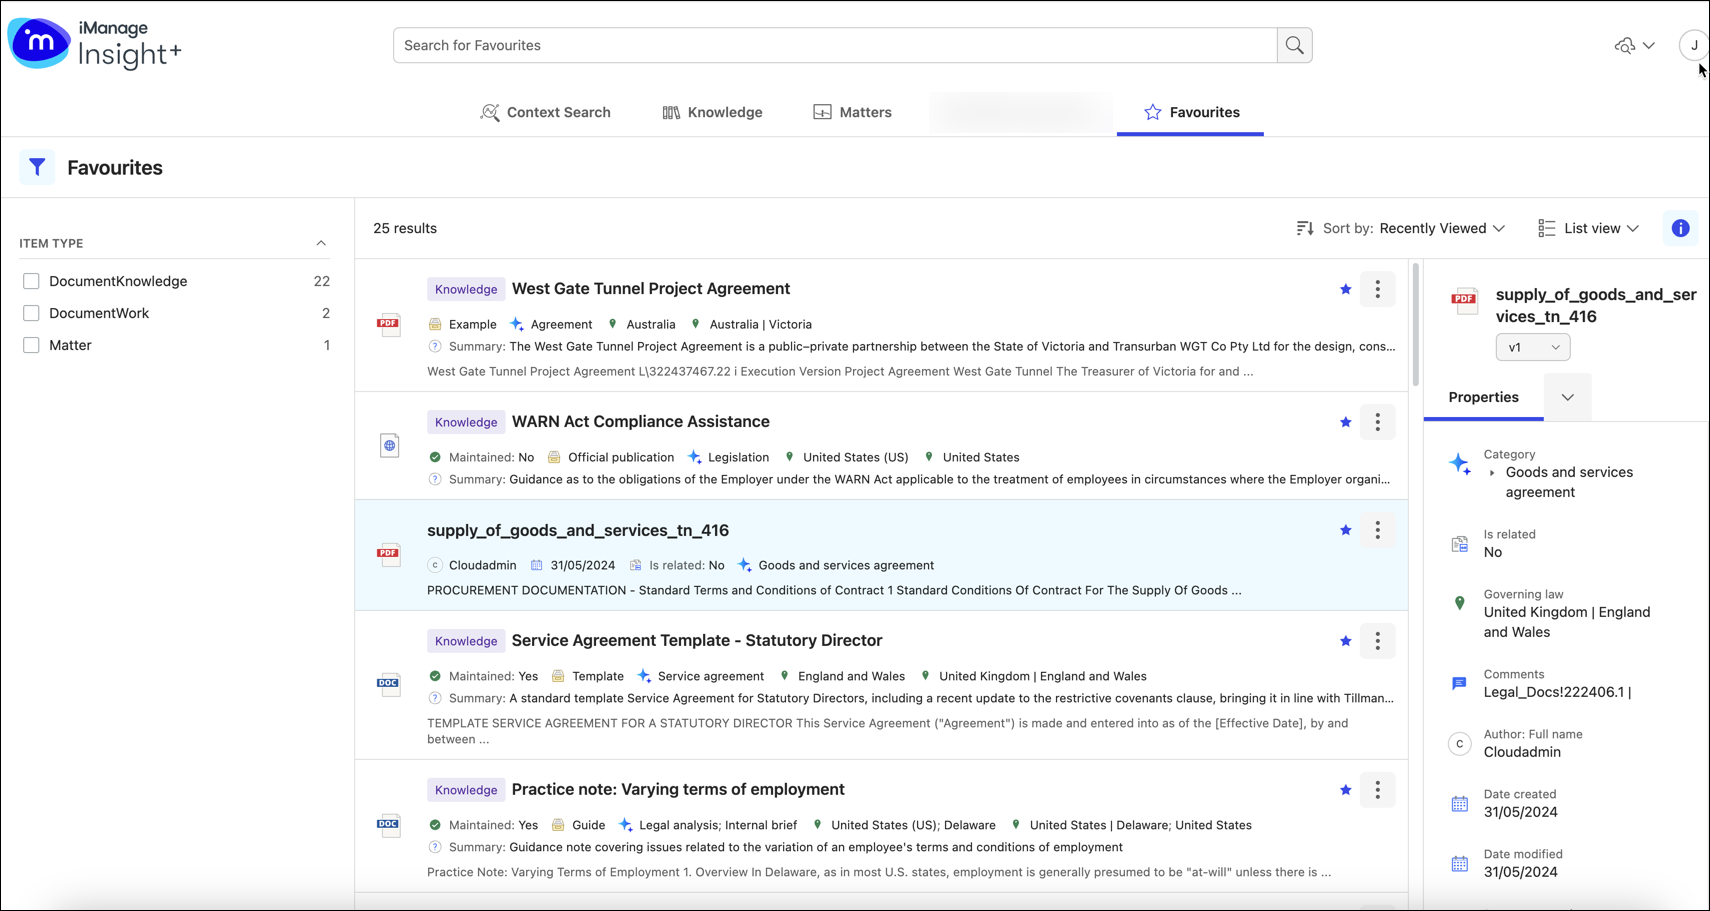Click star on Service Agreement Template result
Image resolution: width=1710 pixels, height=911 pixels.
click(x=1345, y=641)
